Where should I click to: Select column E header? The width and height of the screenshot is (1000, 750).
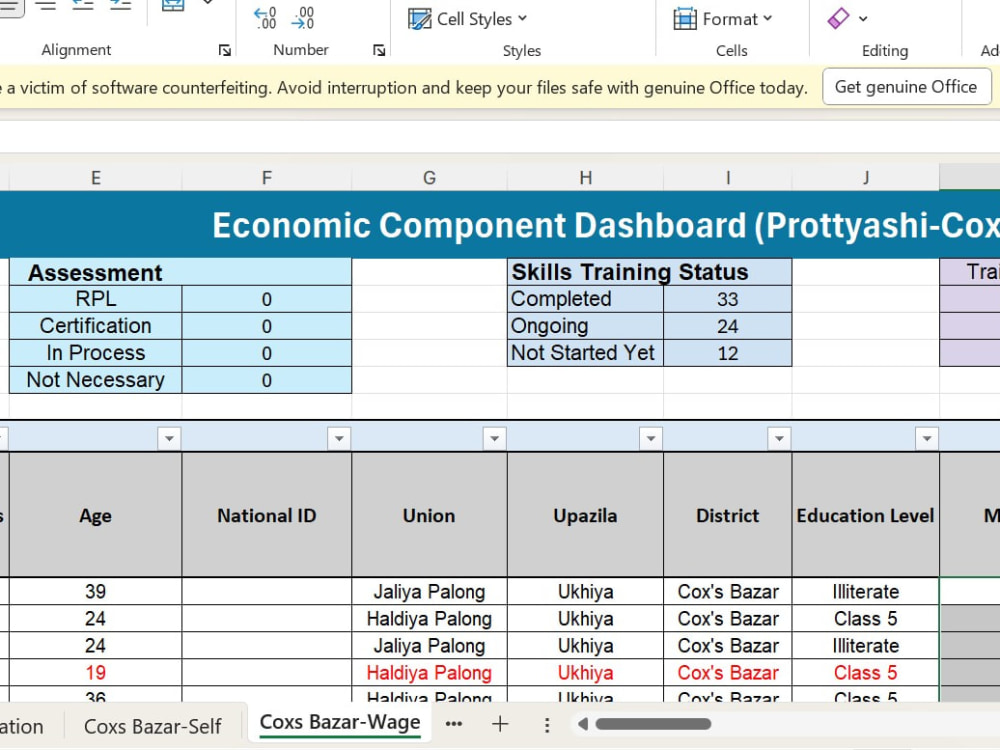(x=96, y=178)
